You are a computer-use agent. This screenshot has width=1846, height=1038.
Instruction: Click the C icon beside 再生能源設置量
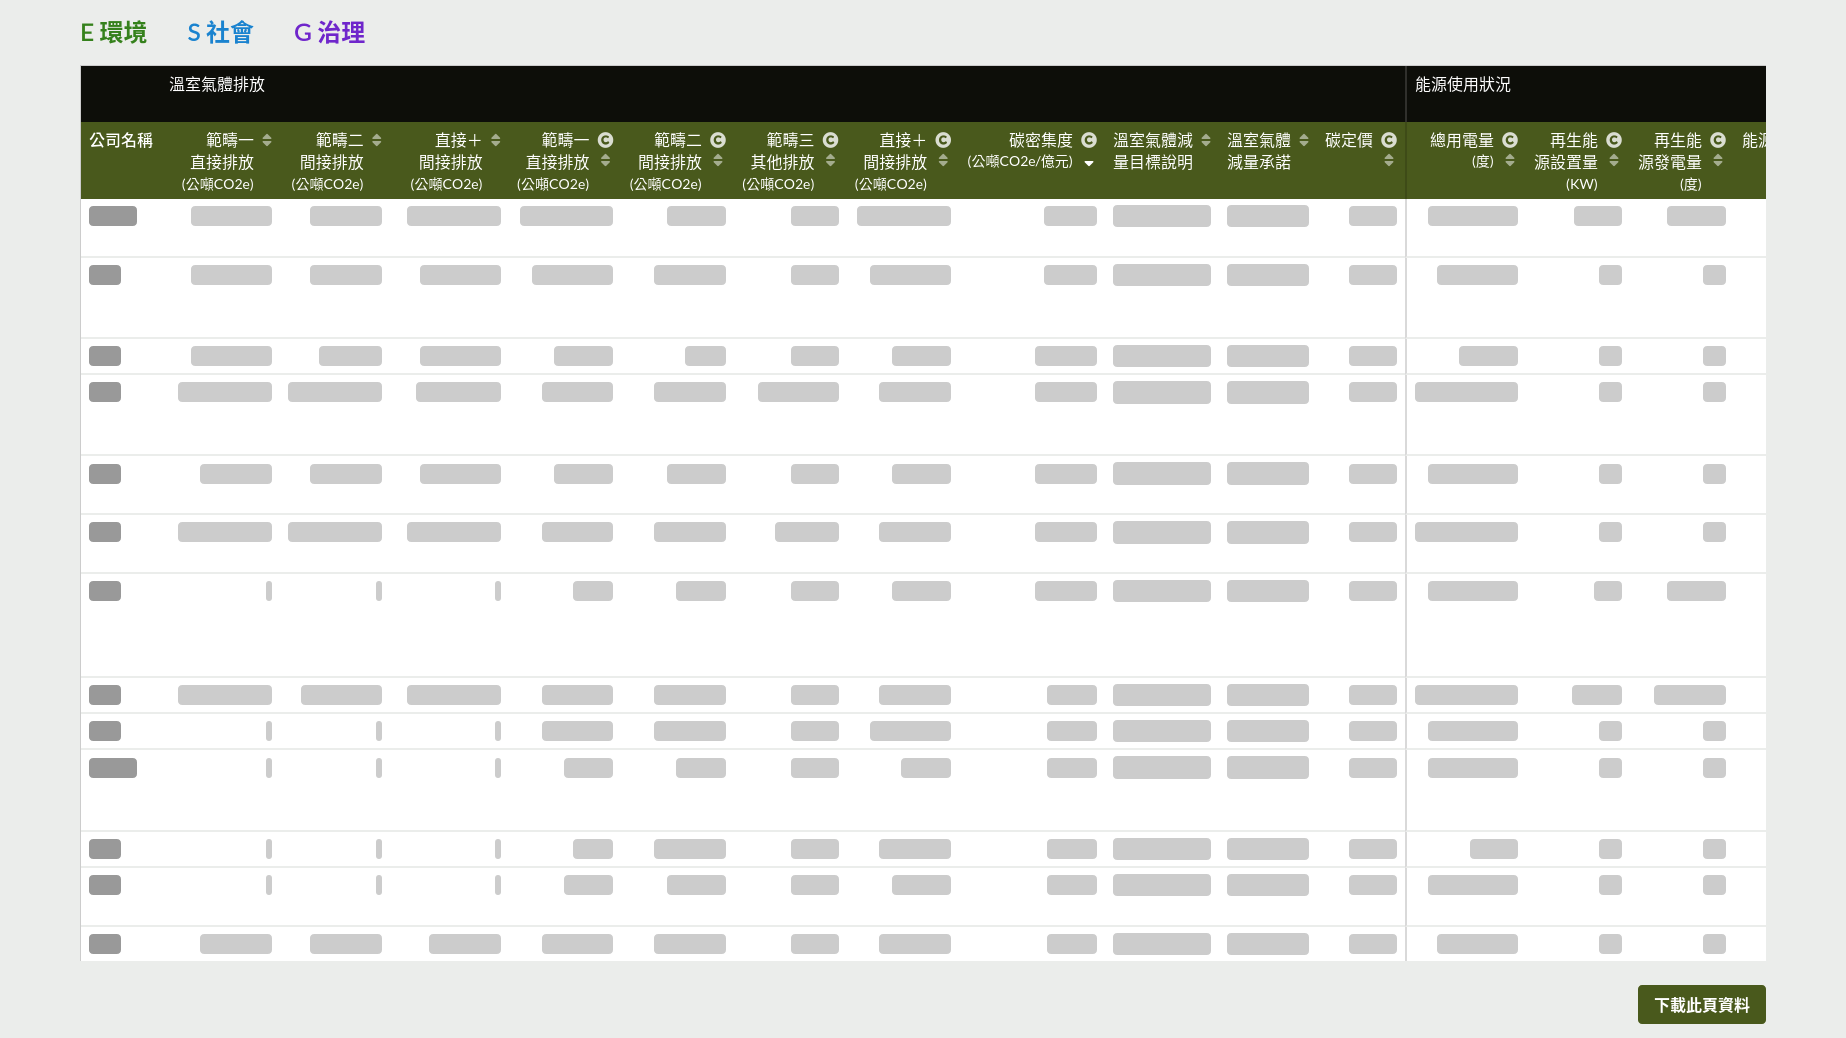1614,140
